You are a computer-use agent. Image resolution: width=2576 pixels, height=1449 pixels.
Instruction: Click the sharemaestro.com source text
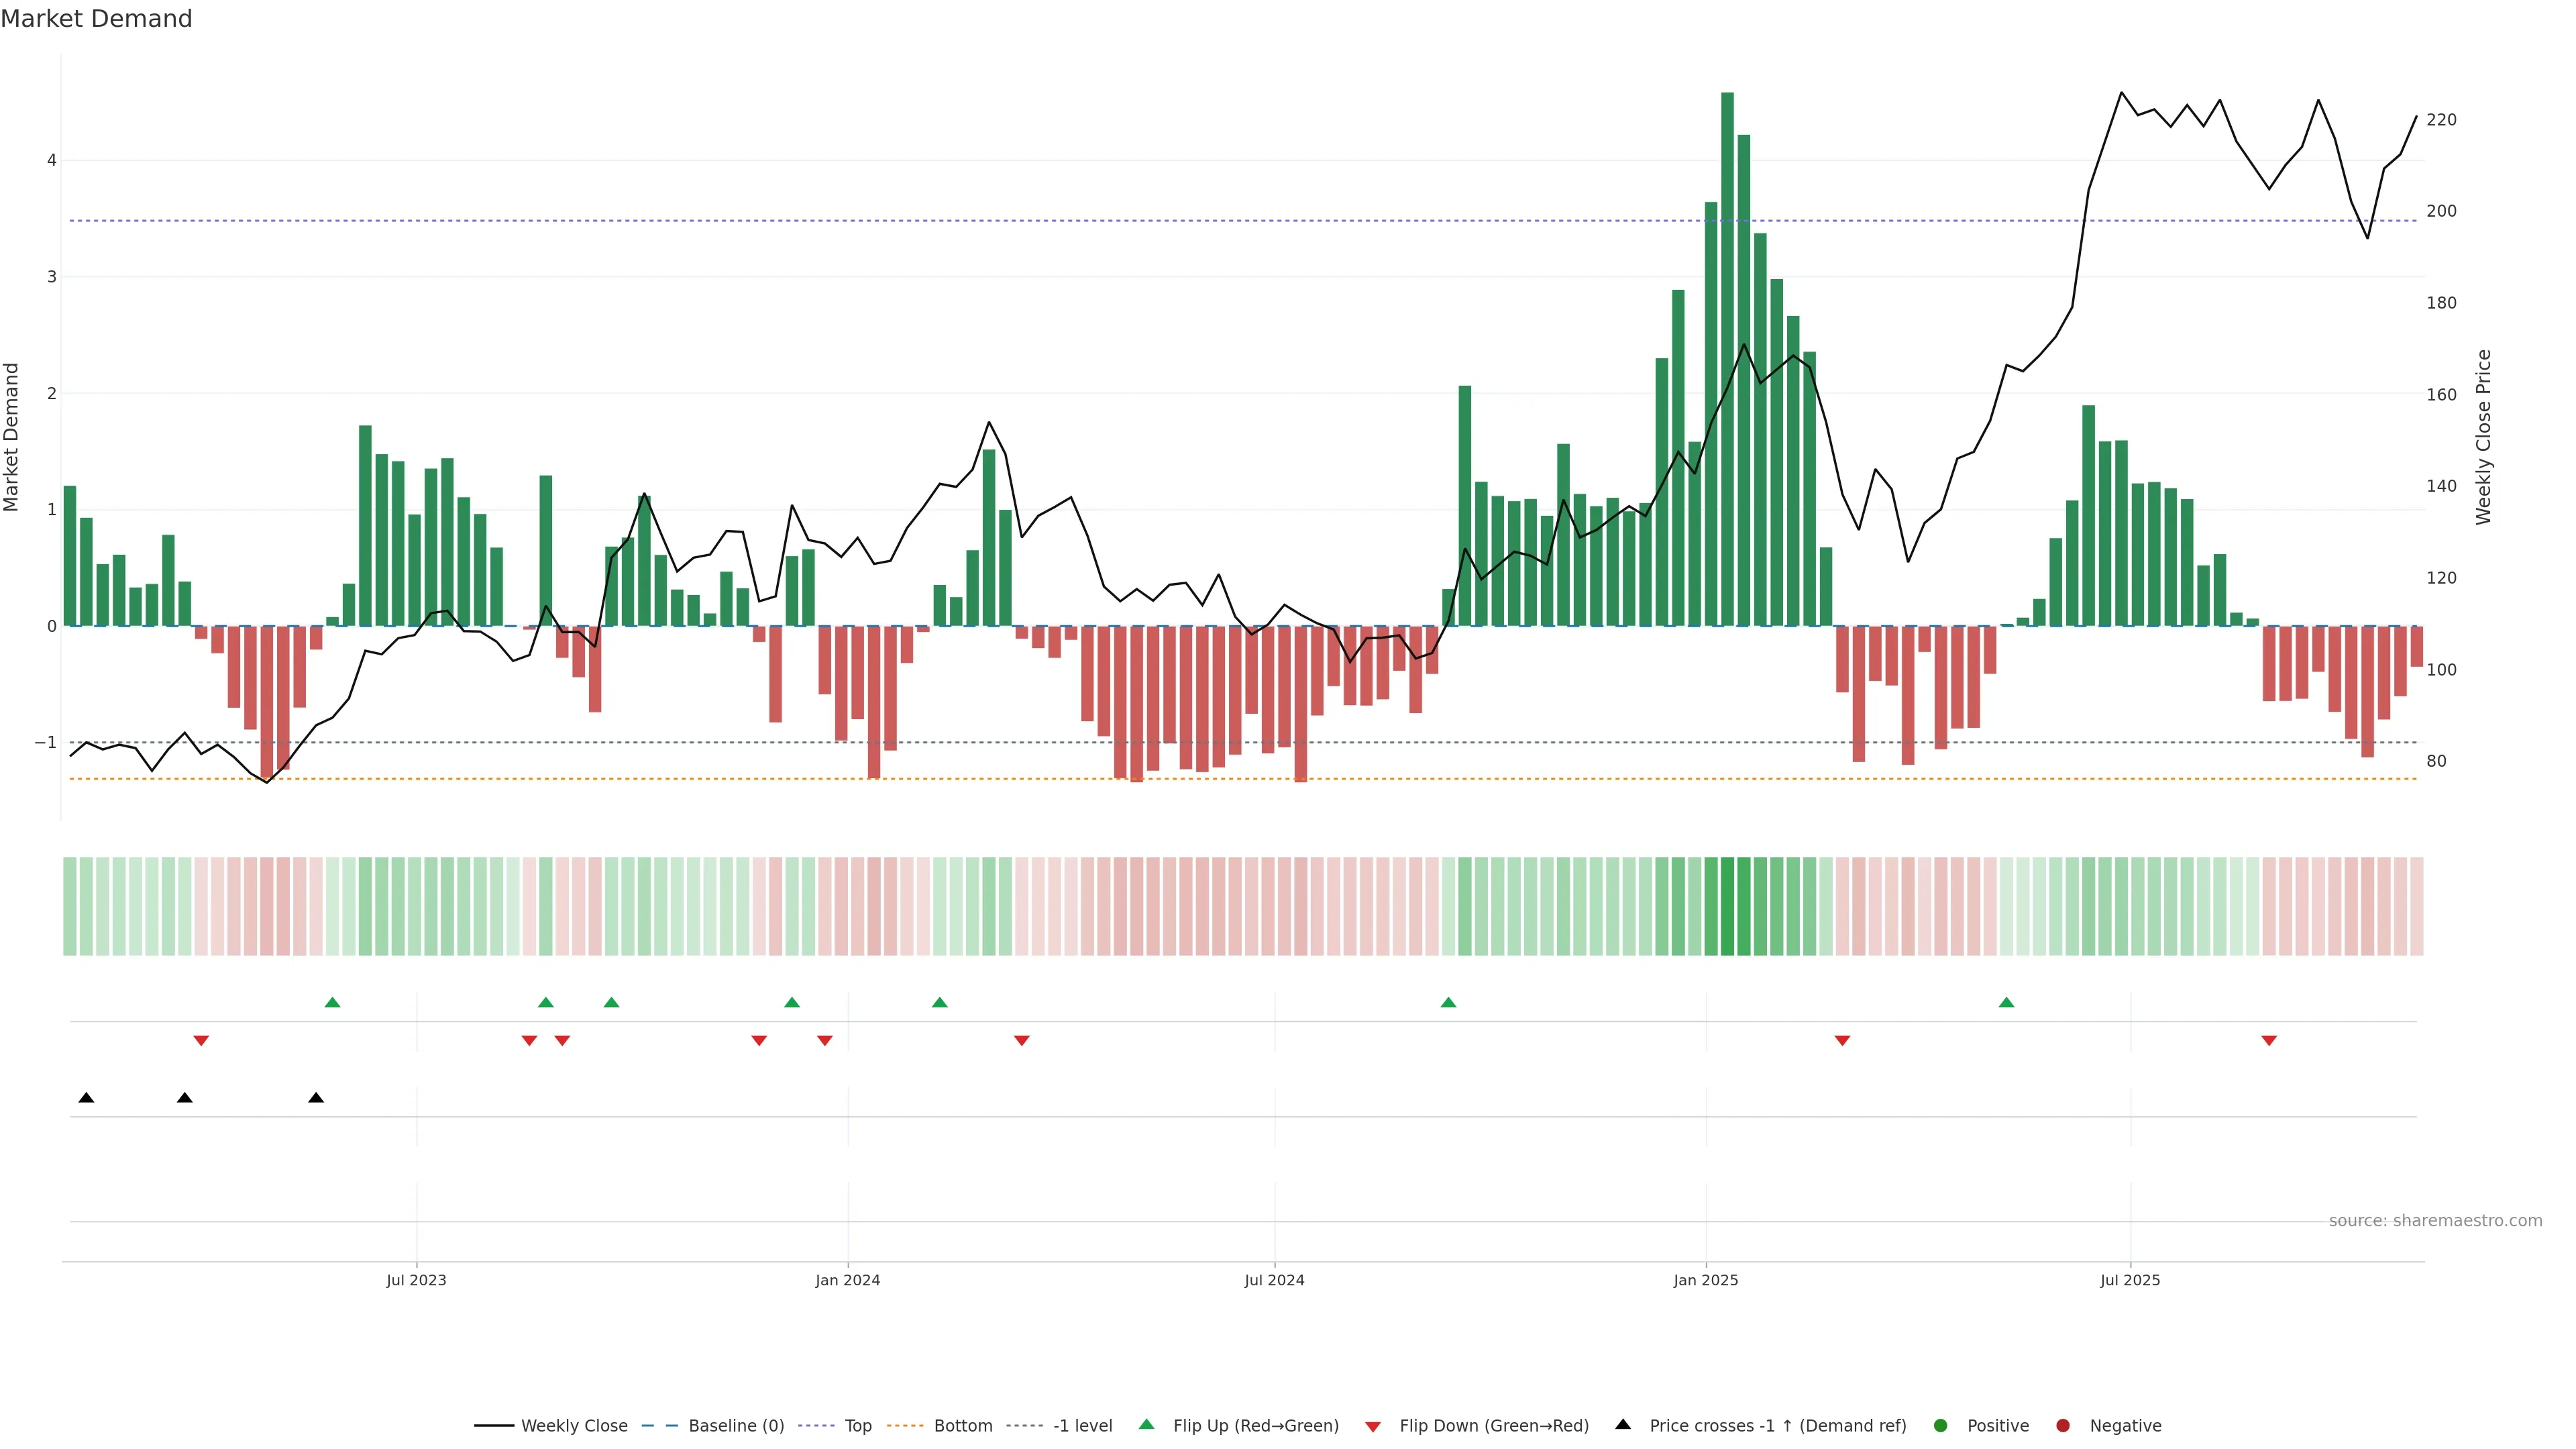(2435, 1220)
